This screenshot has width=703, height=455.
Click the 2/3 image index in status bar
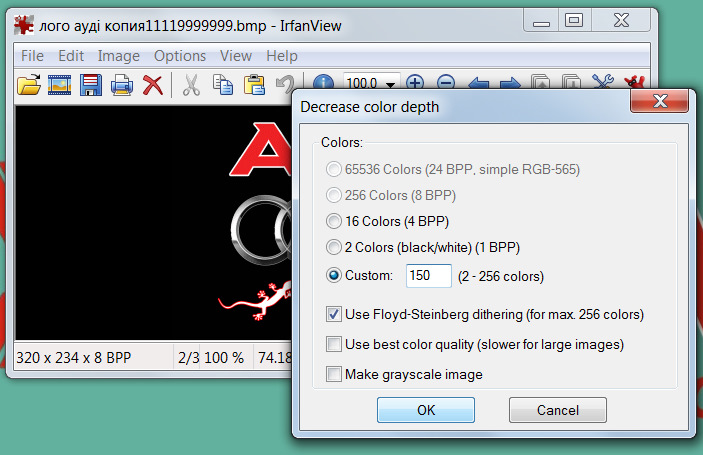click(188, 357)
